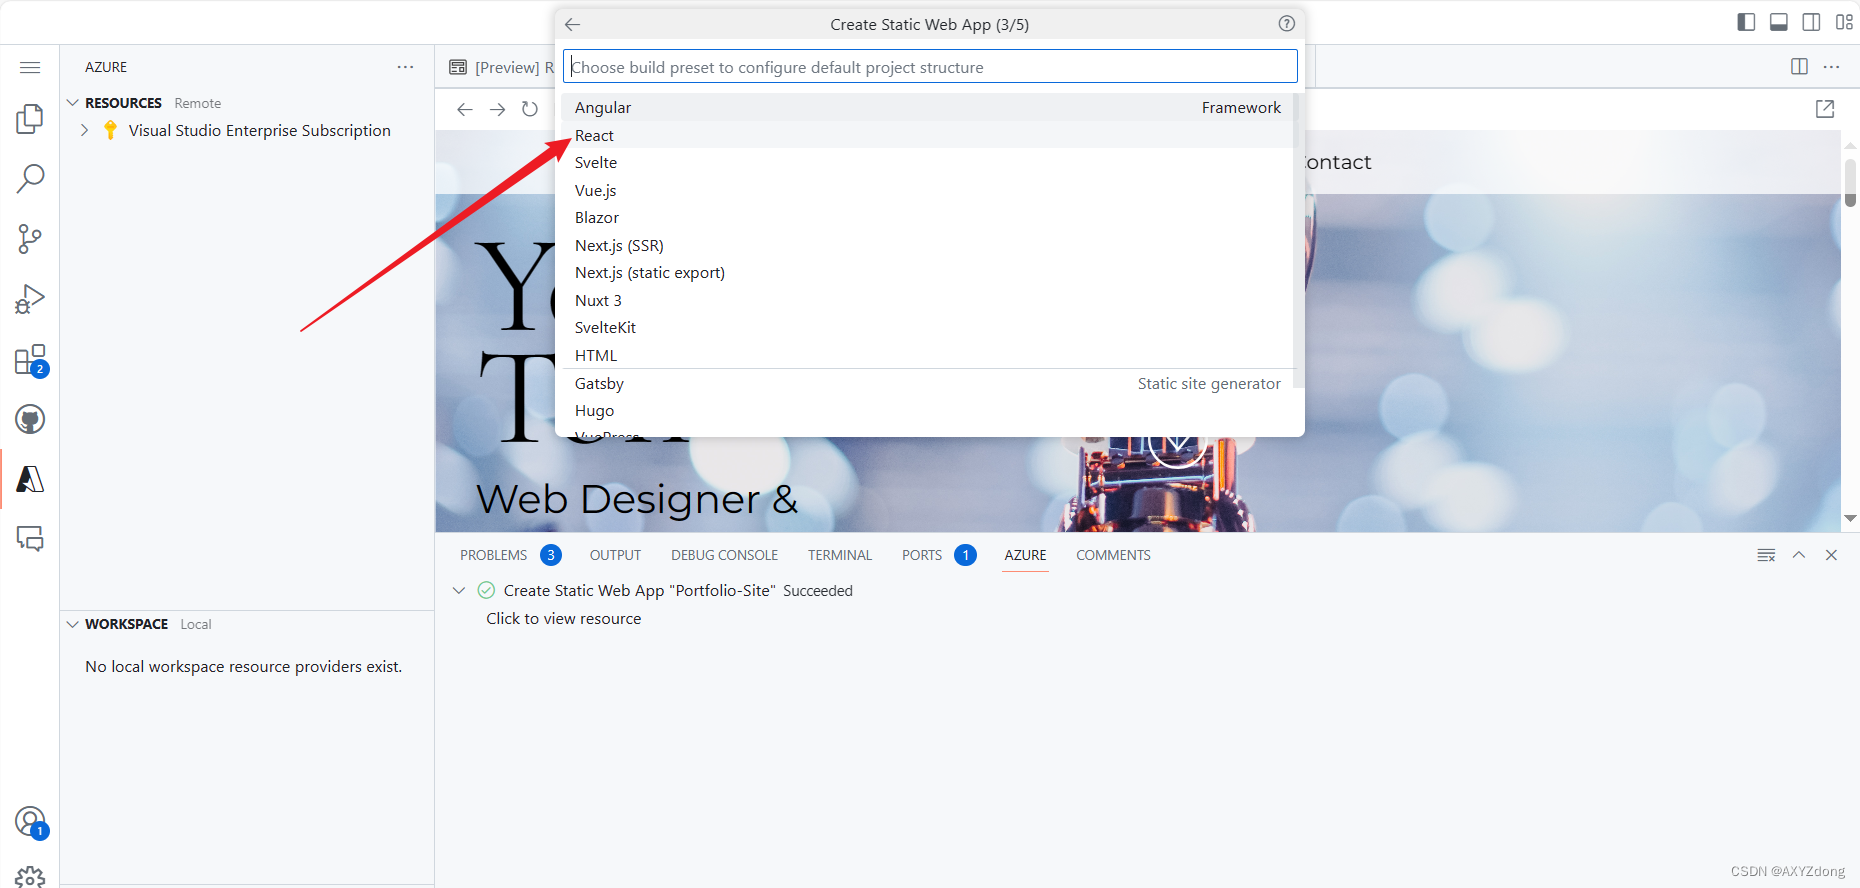This screenshot has width=1860, height=888.
Task: Switch to the TERMINAL tab
Action: point(840,555)
